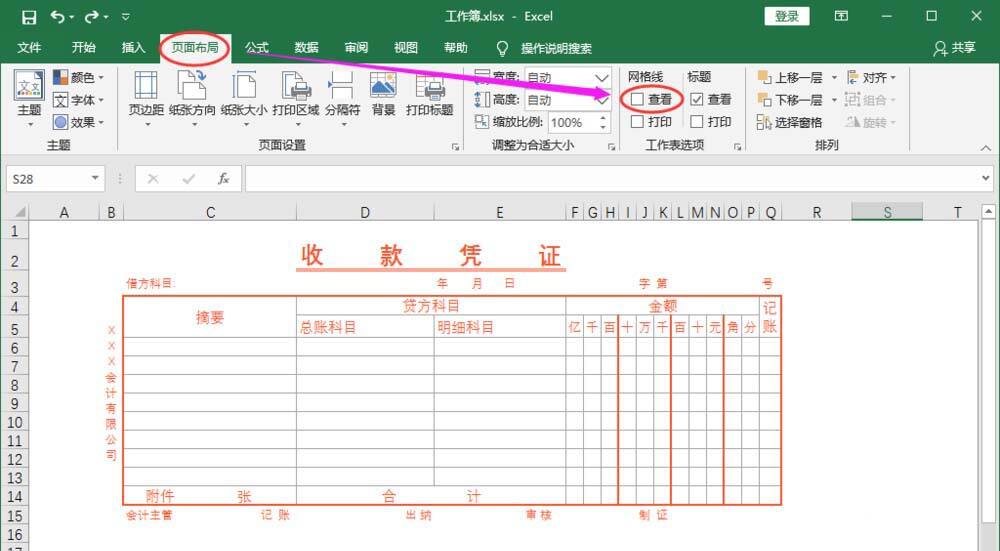The height and width of the screenshot is (551, 1000).
Task: Click the insert function fx icon
Action: tap(223, 179)
